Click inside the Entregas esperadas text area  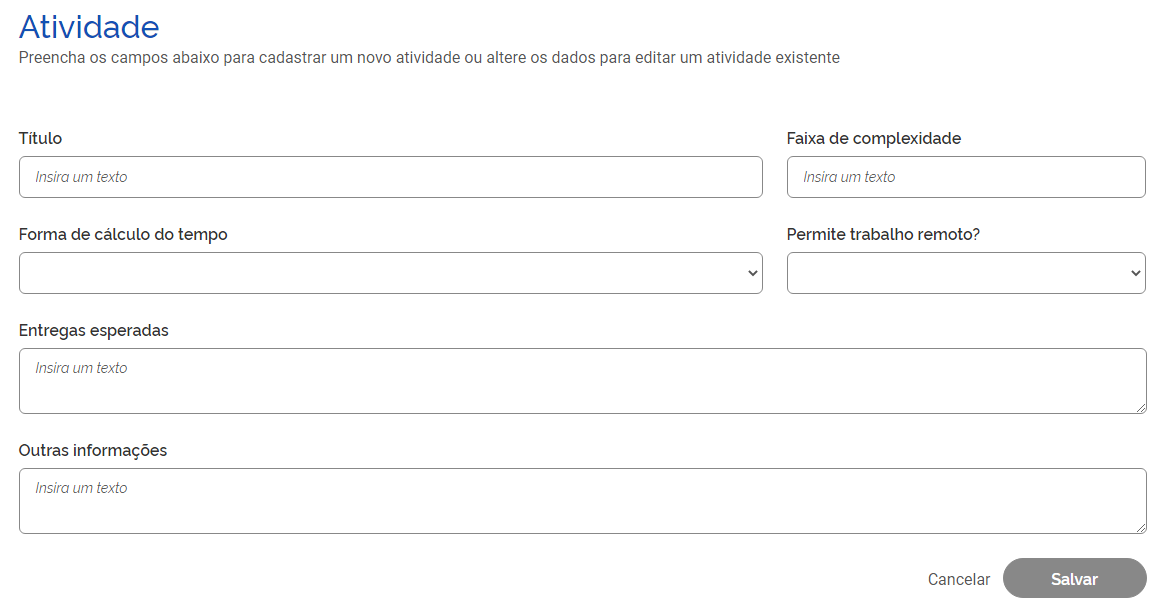click(582, 381)
